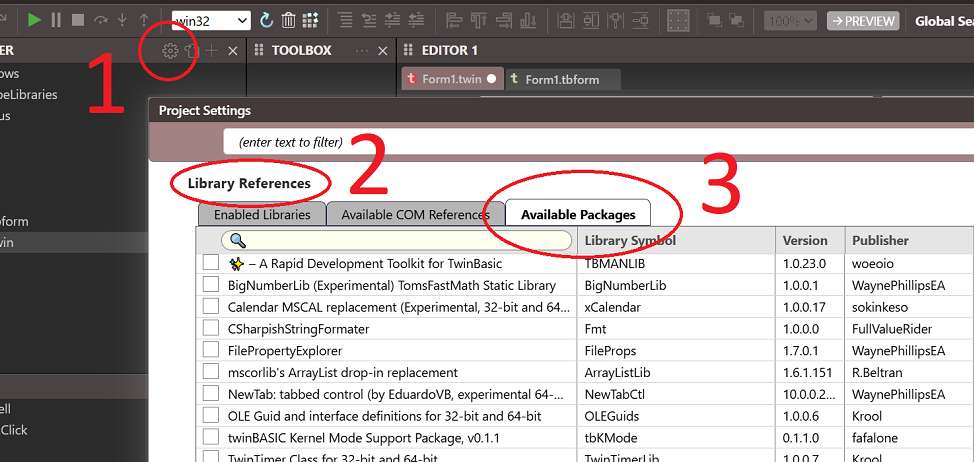Click the Stop square icon
The width and height of the screenshot is (974, 462).
(77, 20)
